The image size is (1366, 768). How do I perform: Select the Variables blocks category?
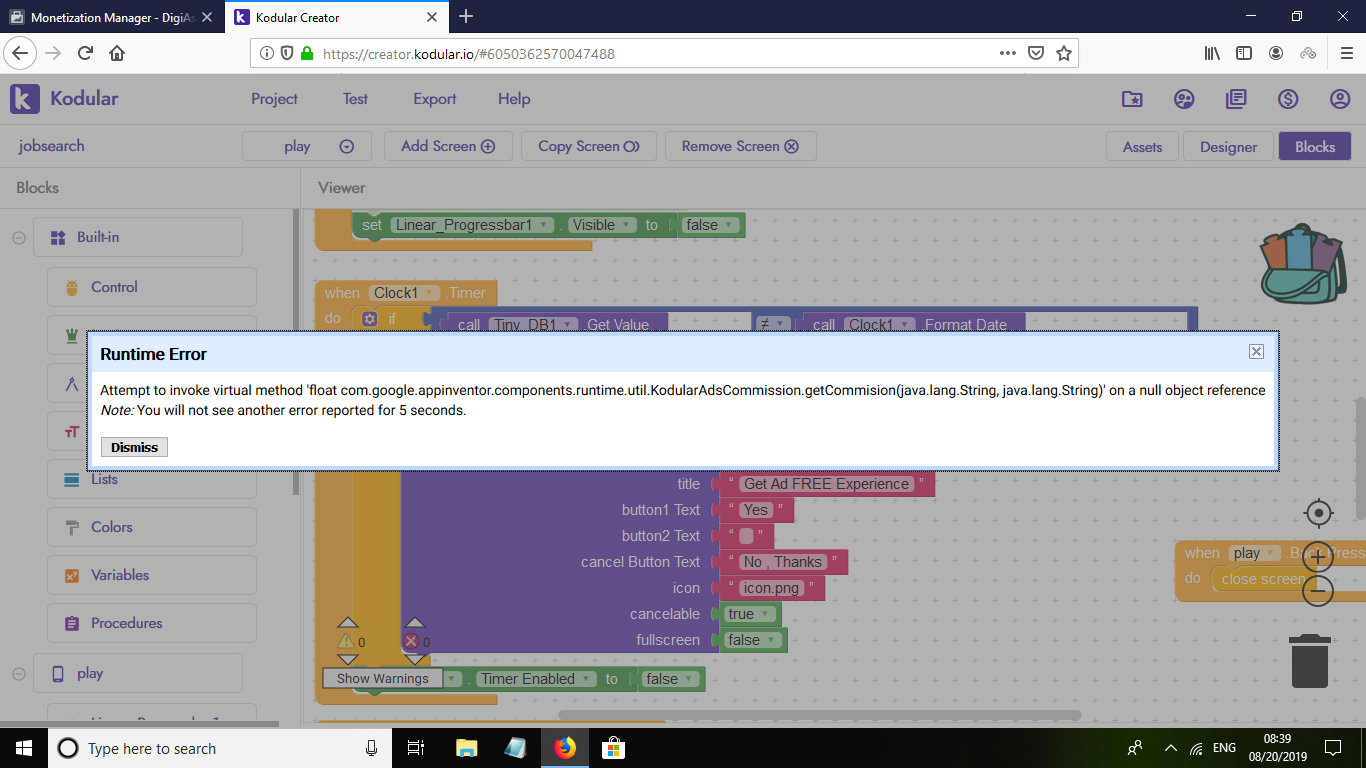point(152,575)
